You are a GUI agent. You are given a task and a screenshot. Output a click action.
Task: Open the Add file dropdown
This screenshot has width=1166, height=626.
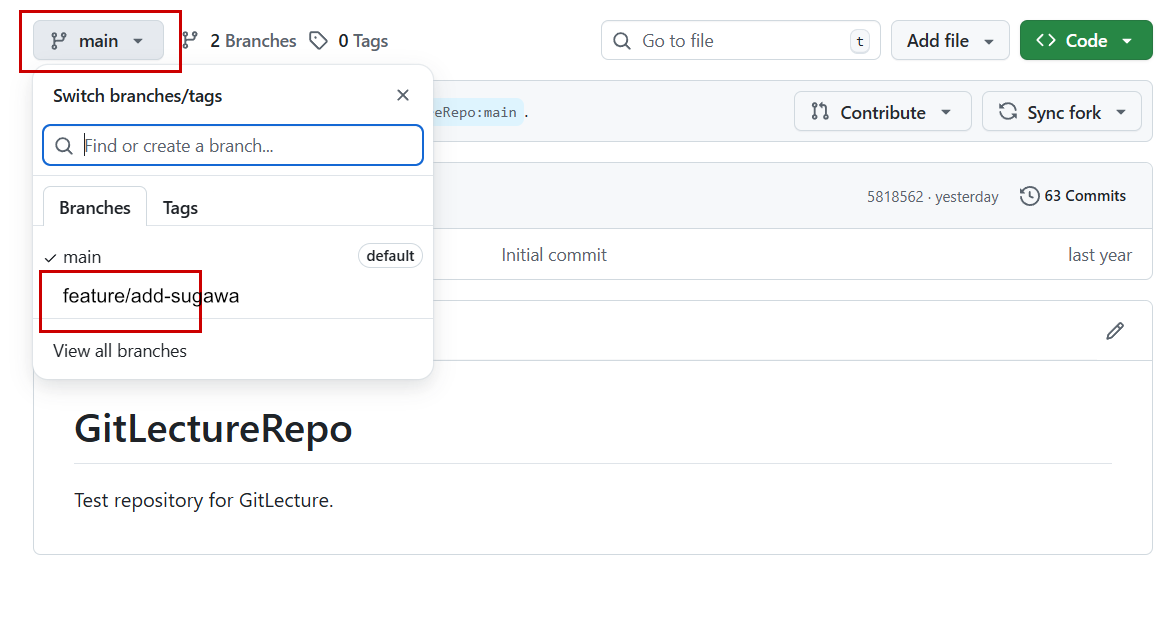pyautogui.click(x=950, y=41)
